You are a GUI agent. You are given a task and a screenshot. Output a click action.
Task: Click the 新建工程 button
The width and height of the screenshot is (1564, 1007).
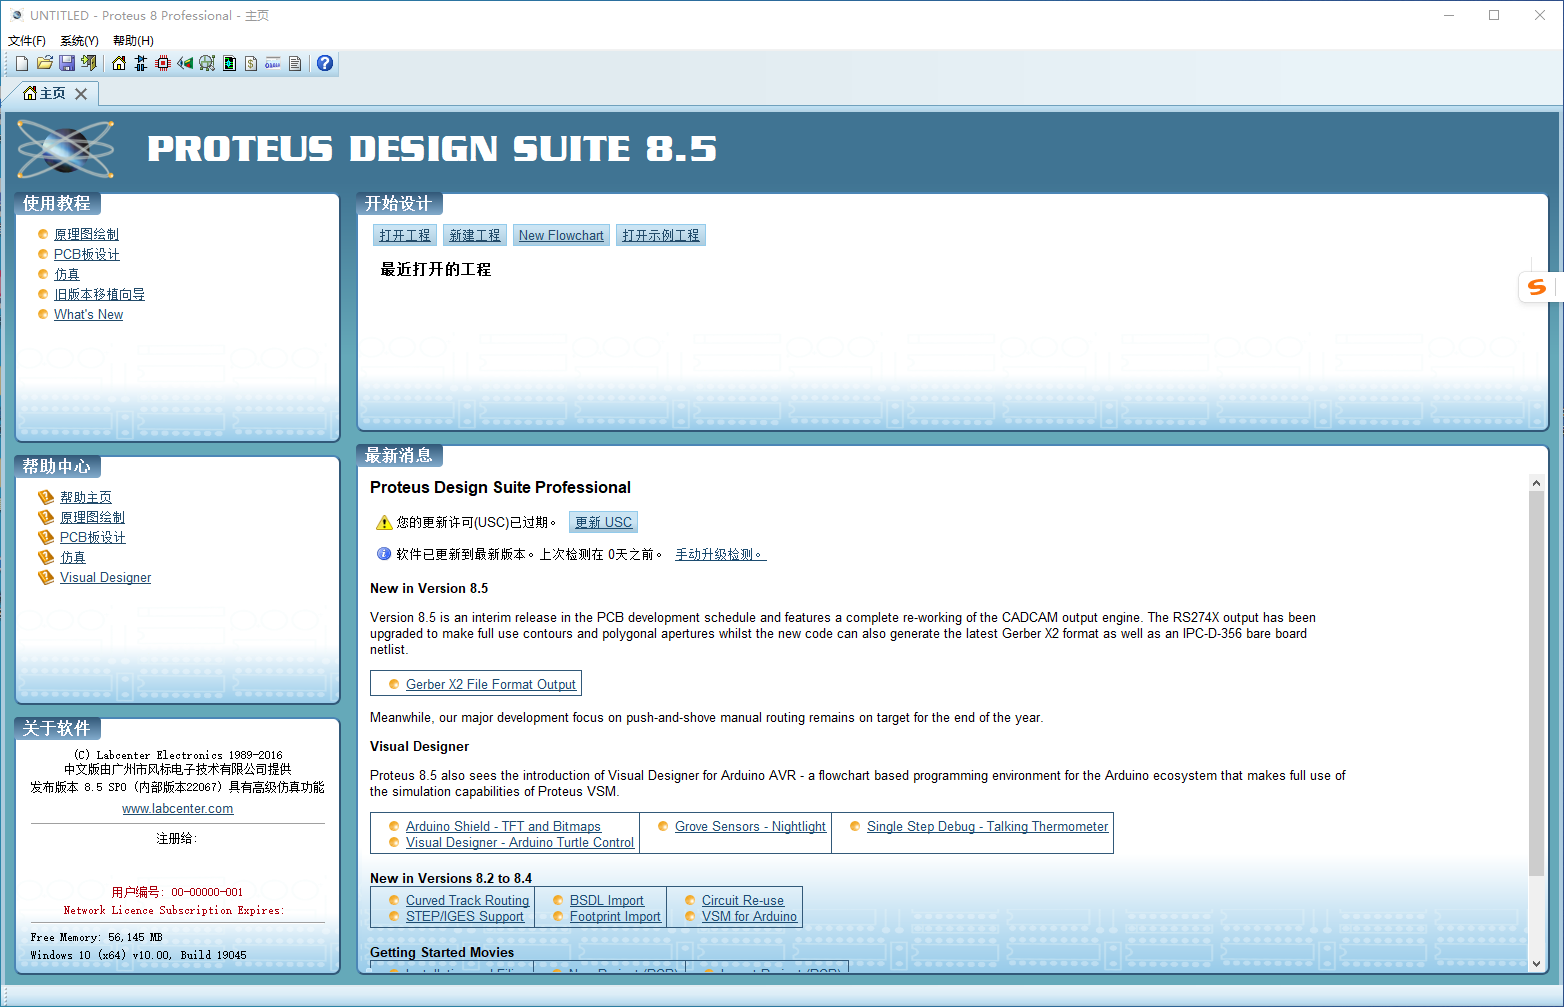pyautogui.click(x=475, y=235)
